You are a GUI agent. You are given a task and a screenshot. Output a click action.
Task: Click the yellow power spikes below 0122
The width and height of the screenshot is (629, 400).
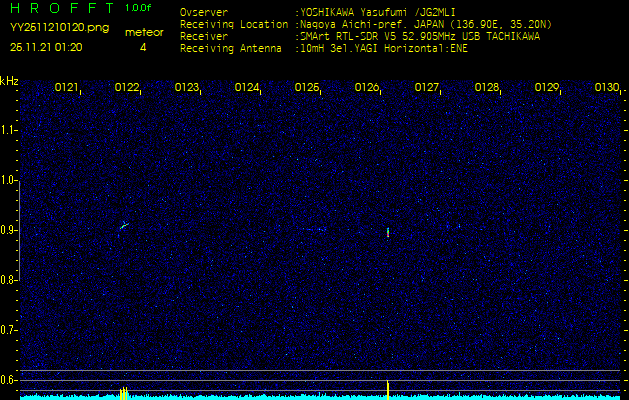coord(124,394)
